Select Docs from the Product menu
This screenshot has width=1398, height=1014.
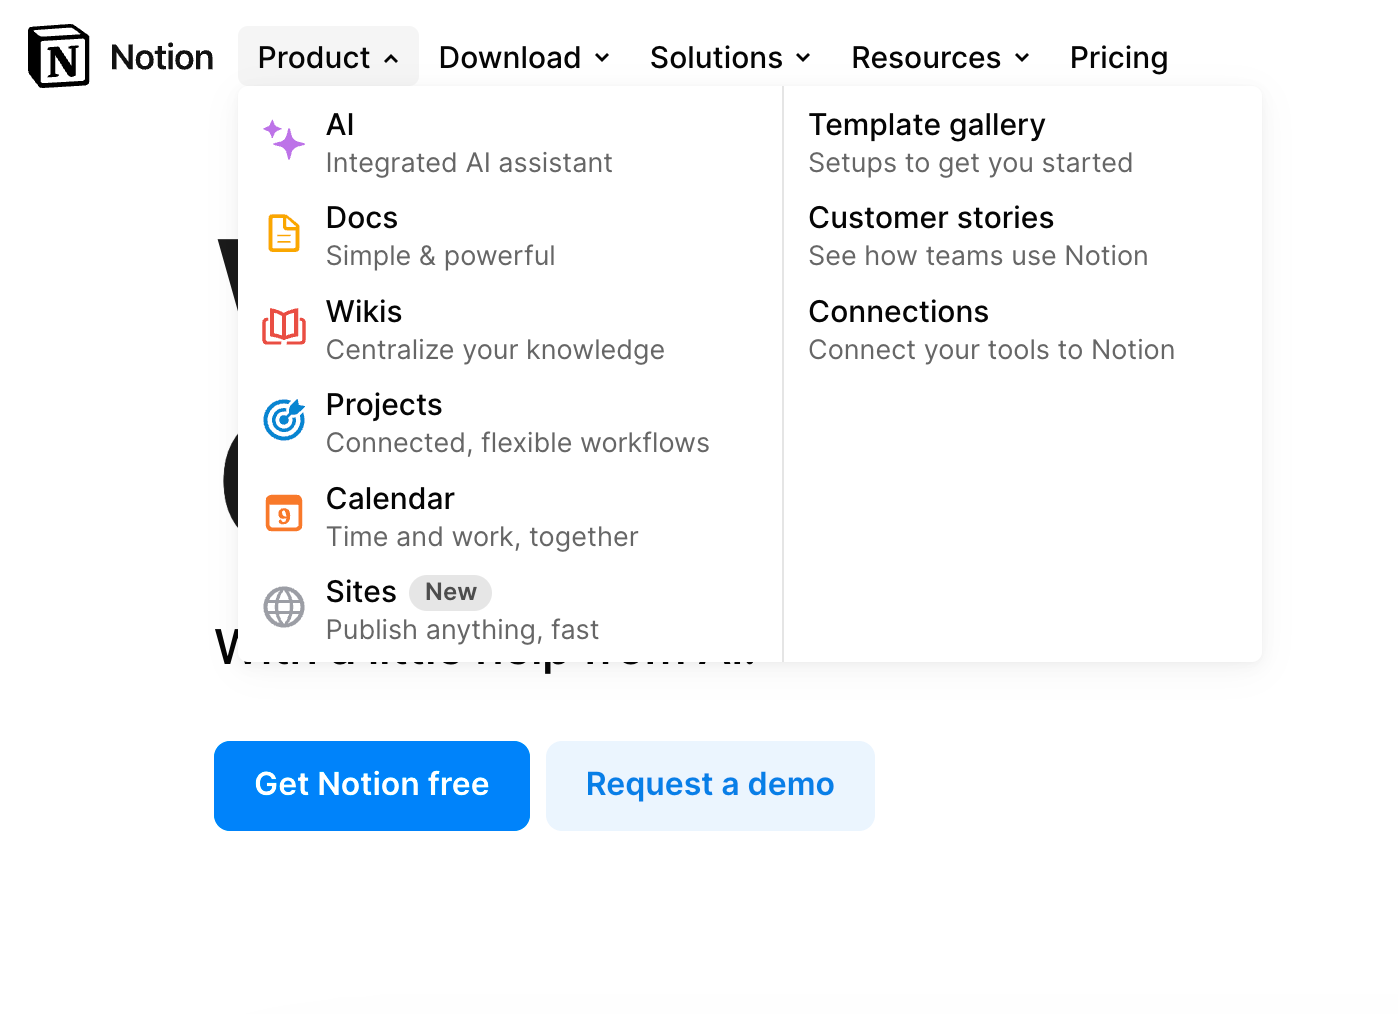[362, 217]
